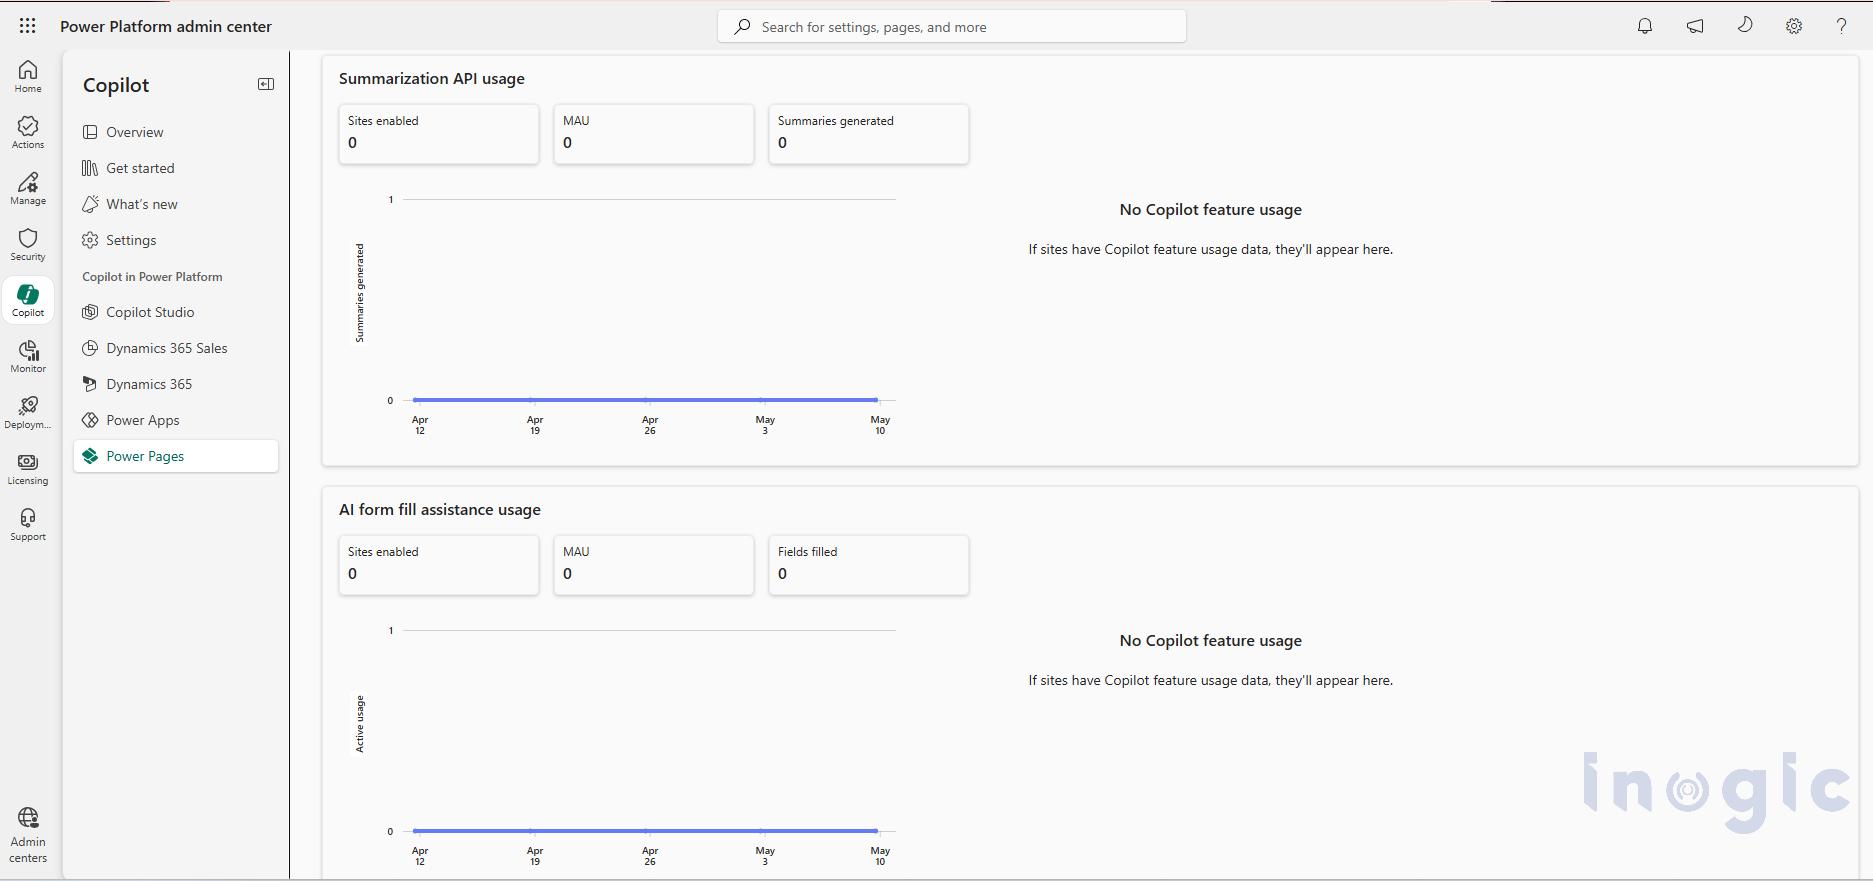This screenshot has height=881, width=1873.
Task: Open What's new in Copilot menu
Action: pyautogui.click(x=176, y=204)
